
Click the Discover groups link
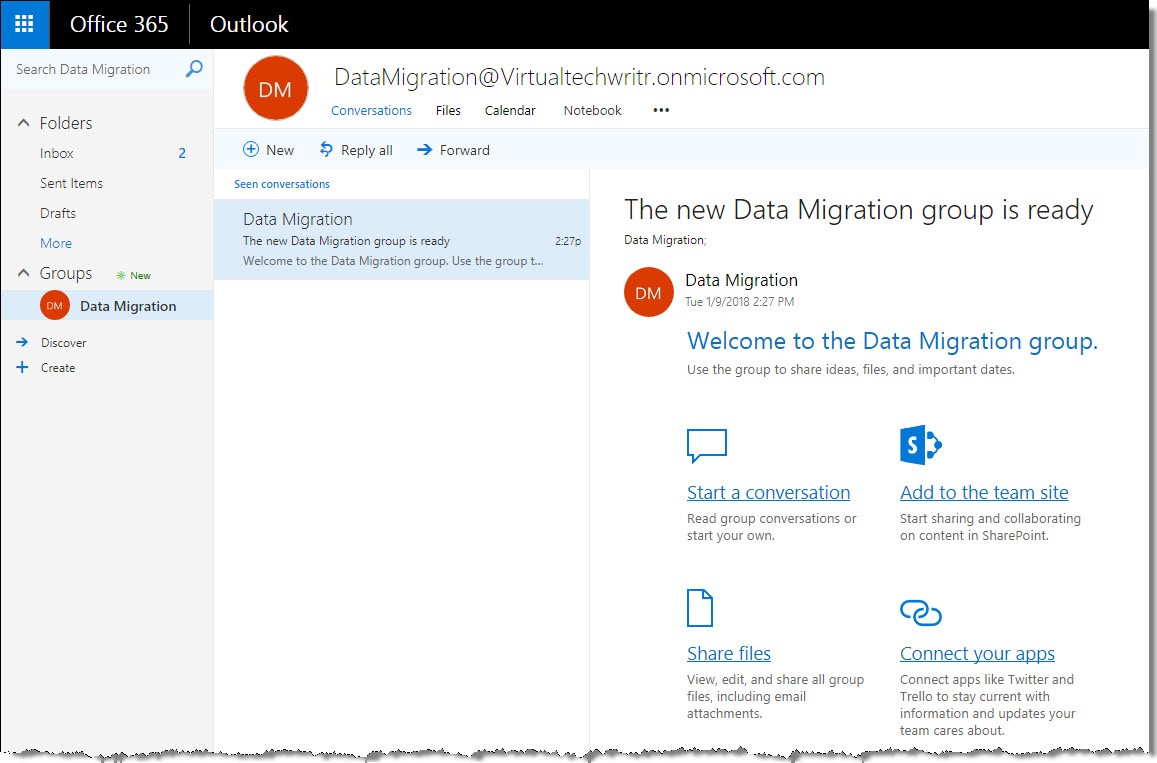coord(63,342)
